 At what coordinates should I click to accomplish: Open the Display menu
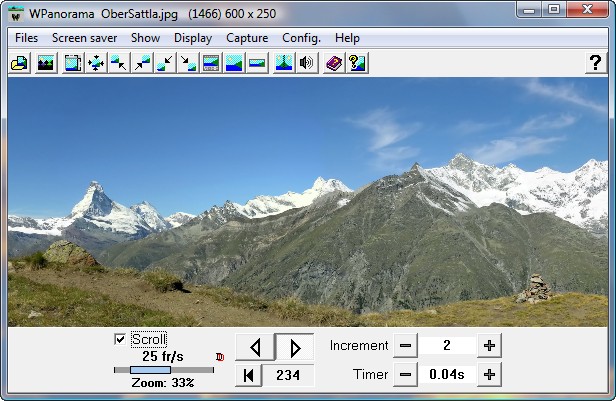[193, 38]
